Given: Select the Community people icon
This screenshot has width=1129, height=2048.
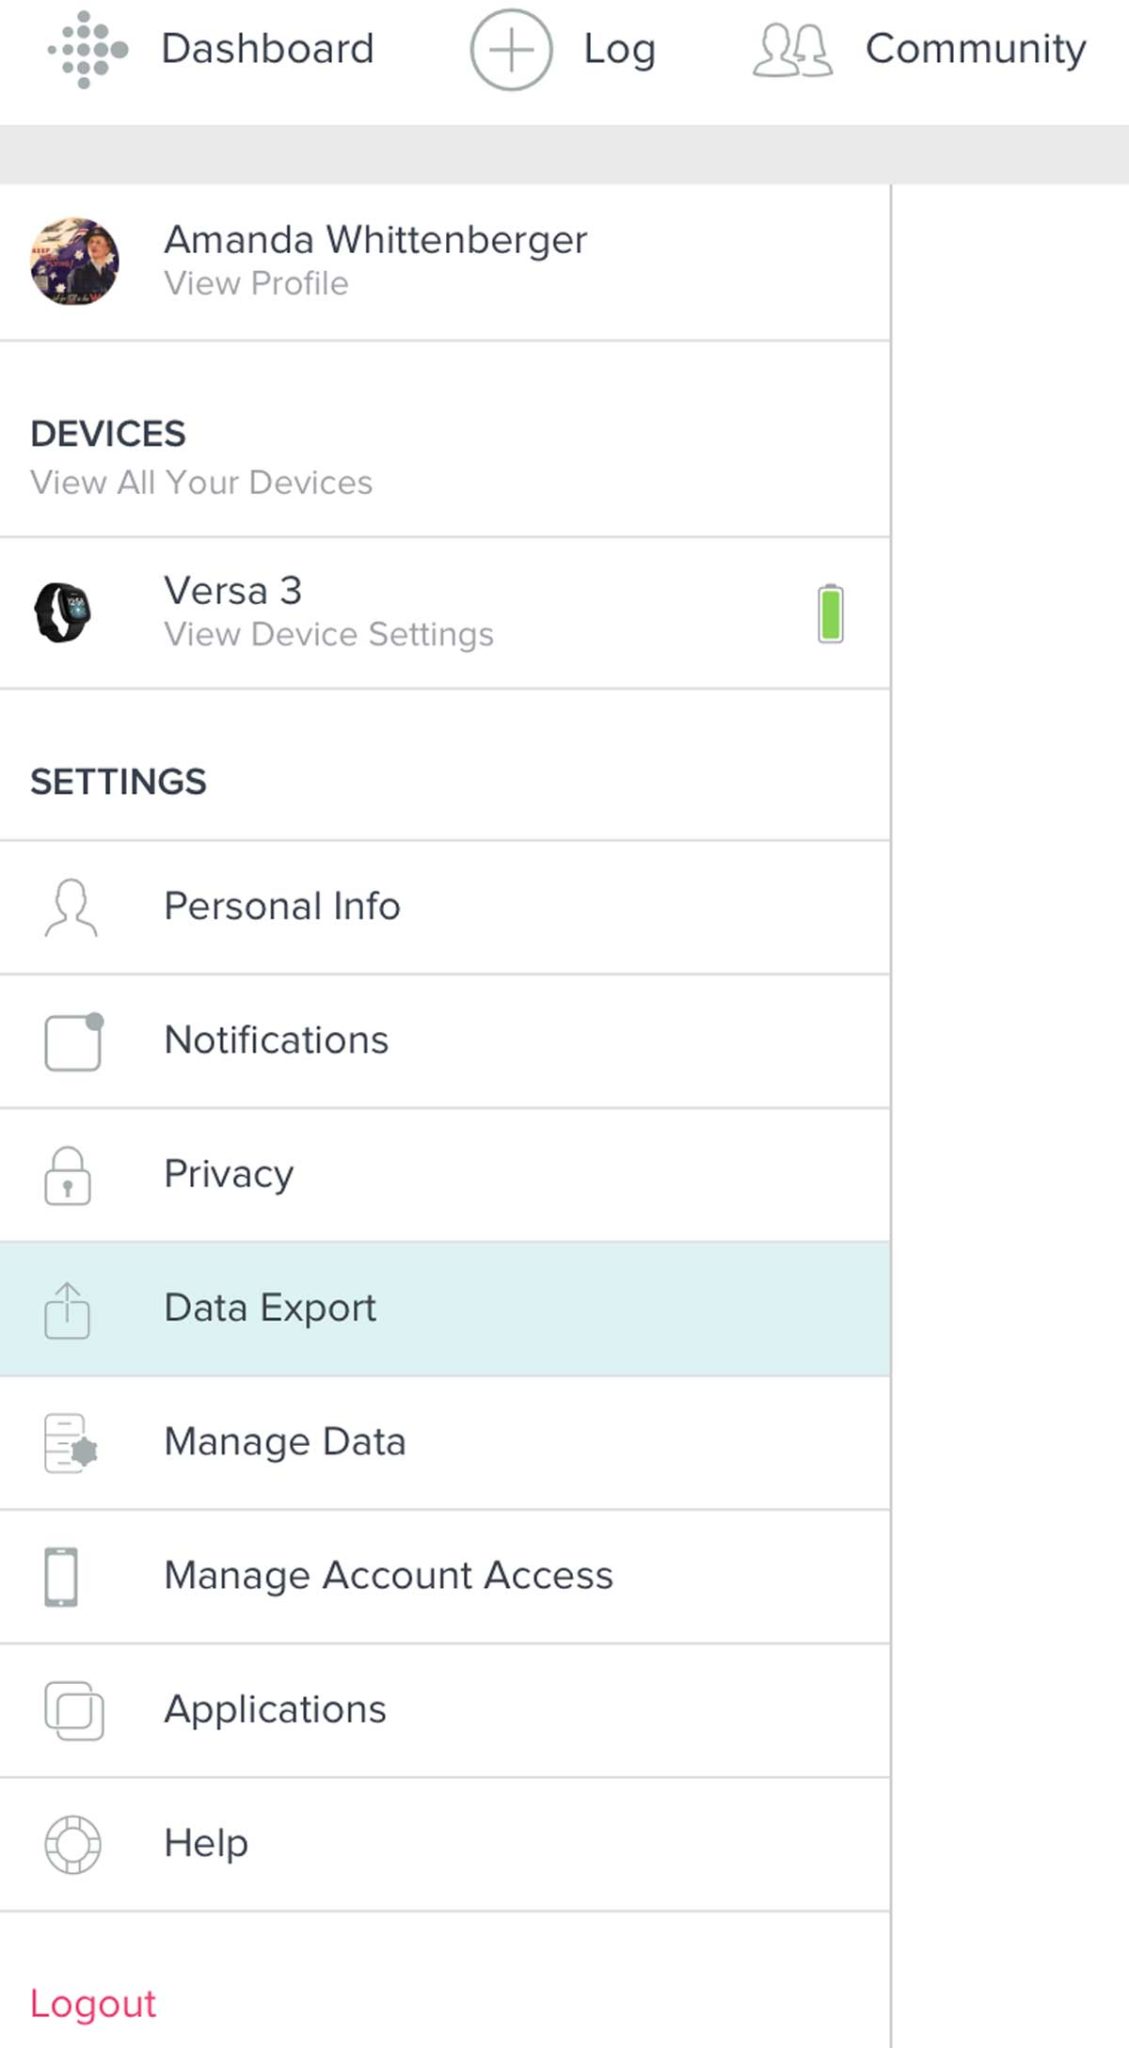Looking at the screenshot, I should [795, 49].
